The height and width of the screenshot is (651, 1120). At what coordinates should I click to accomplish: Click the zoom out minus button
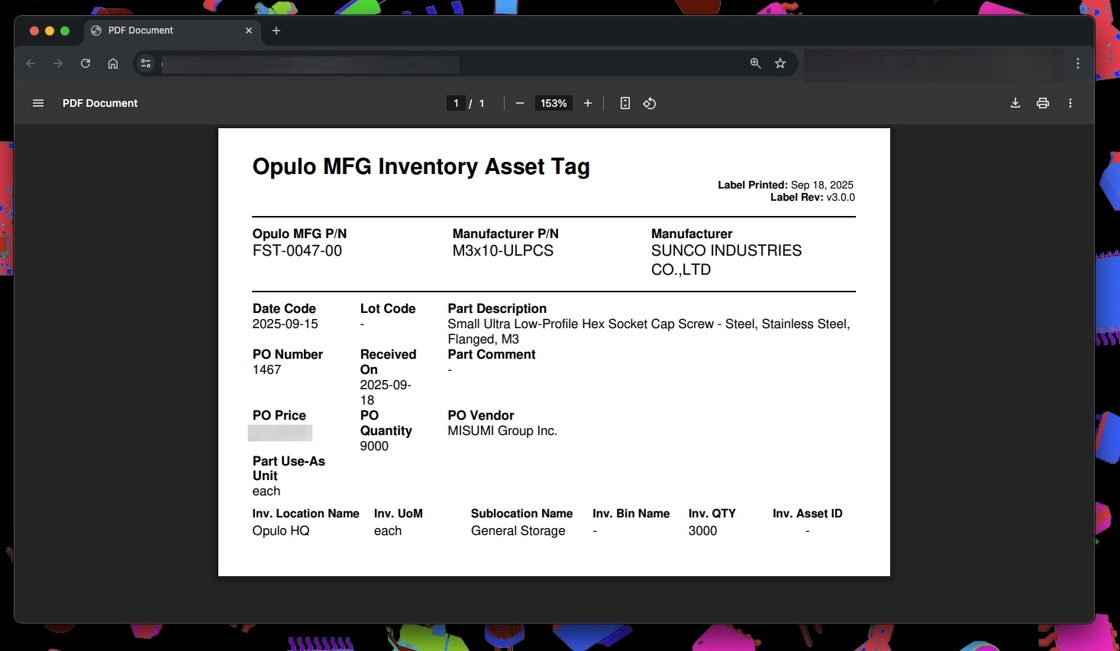tap(519, 103)
